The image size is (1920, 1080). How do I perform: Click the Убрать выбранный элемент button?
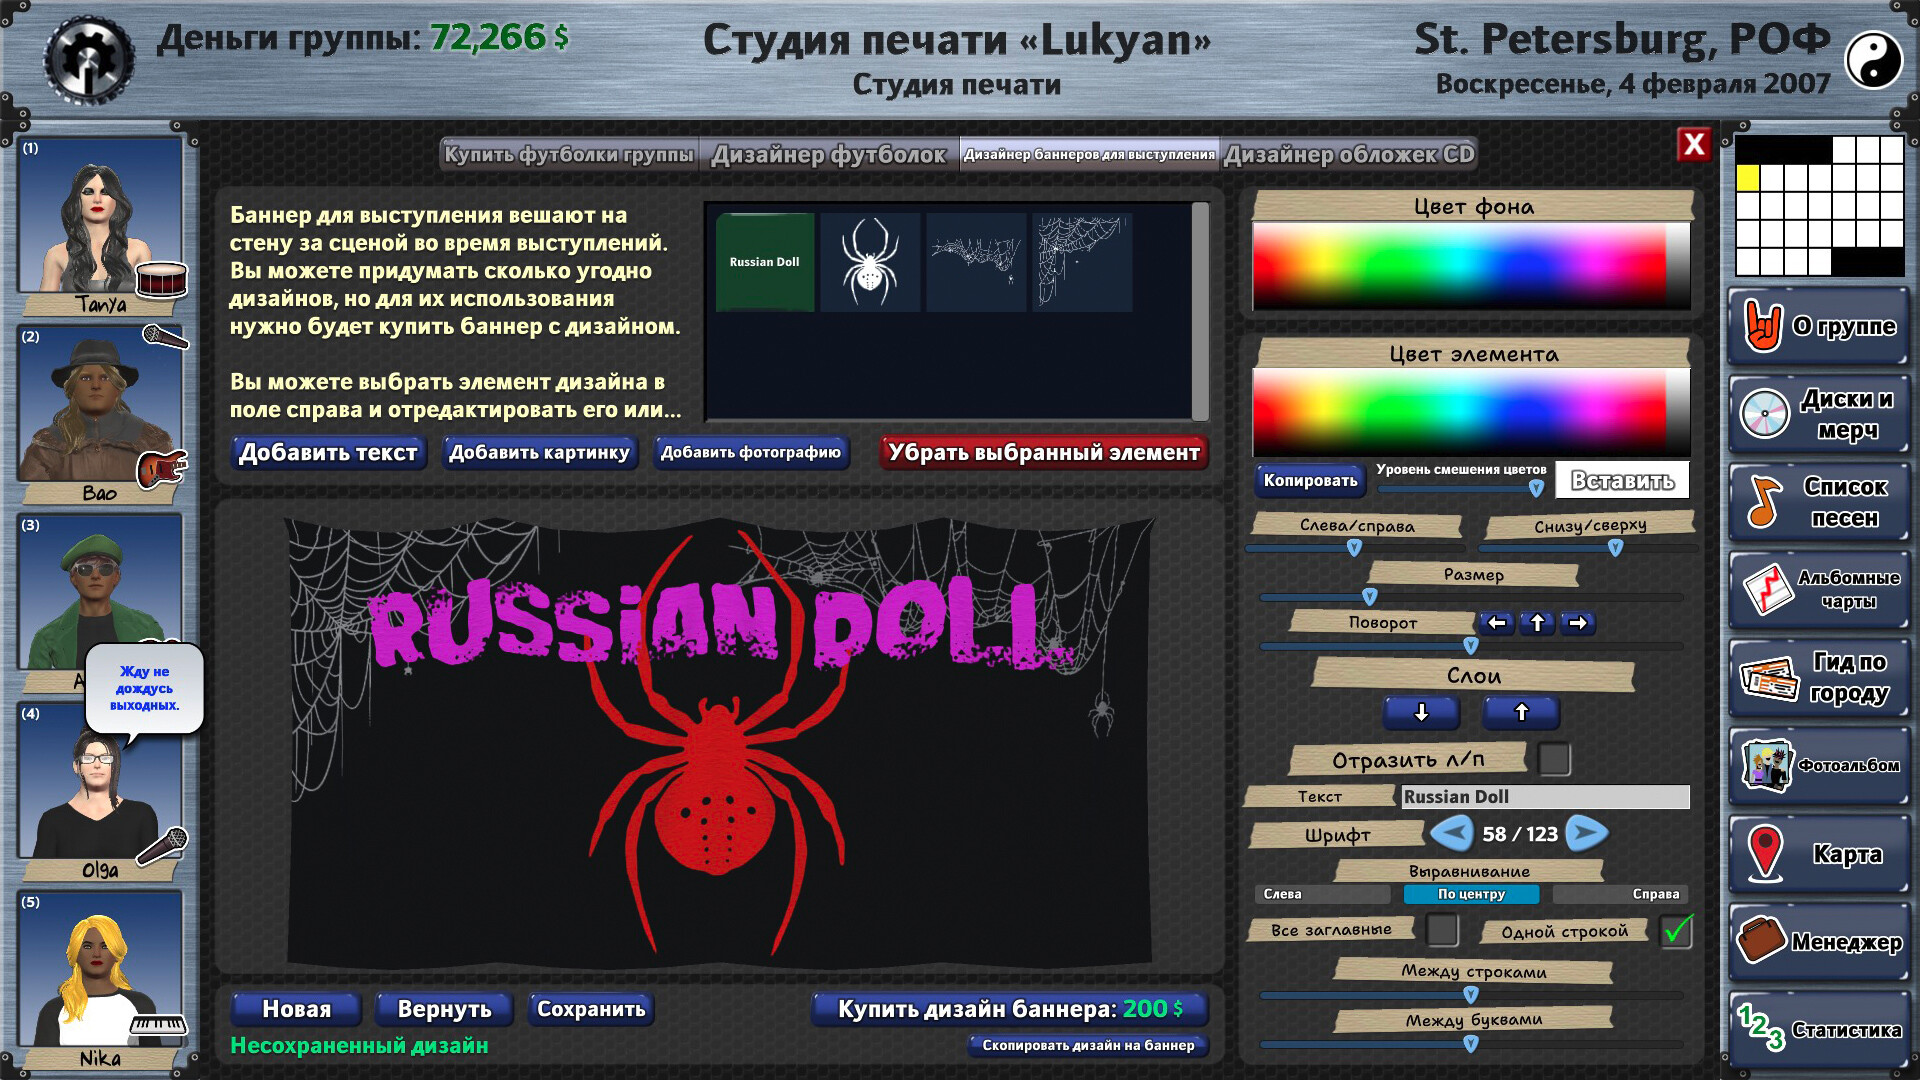click(x=1042, y=453)
